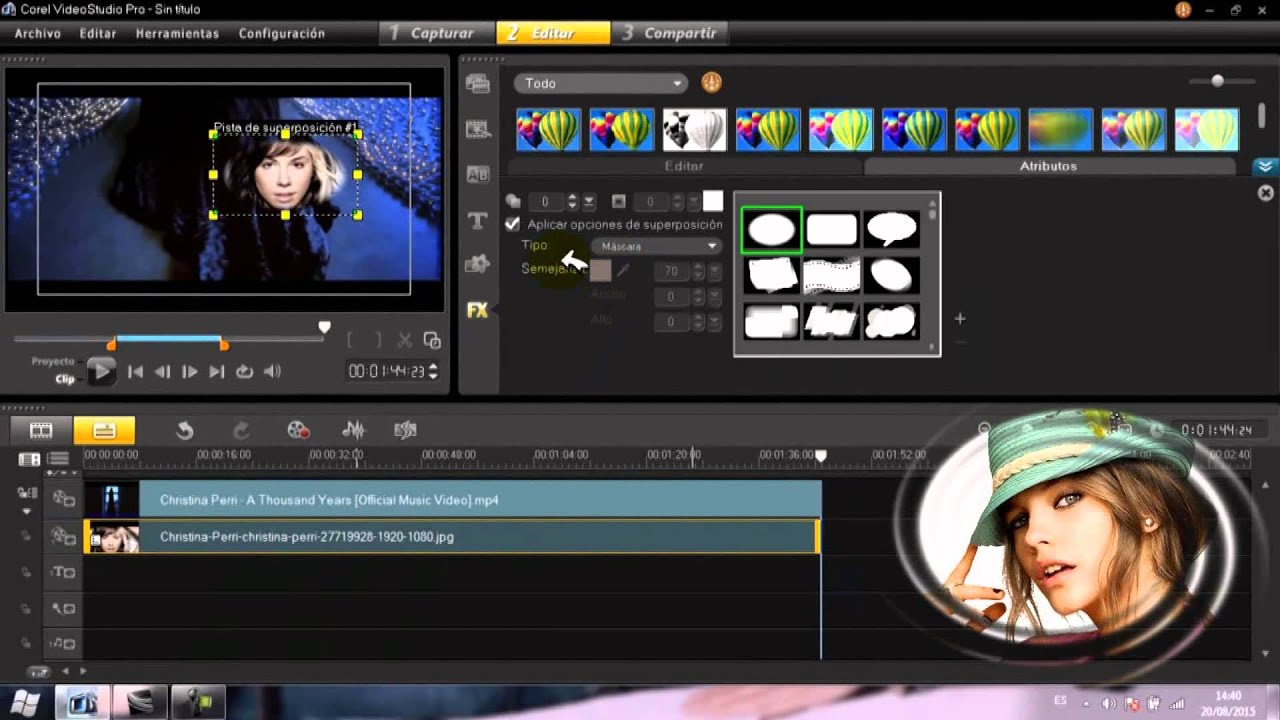This screenshot has width=1280, height=720.
Task: Switch to the Atributos options tab
Action: click(x=1048, y=166)
